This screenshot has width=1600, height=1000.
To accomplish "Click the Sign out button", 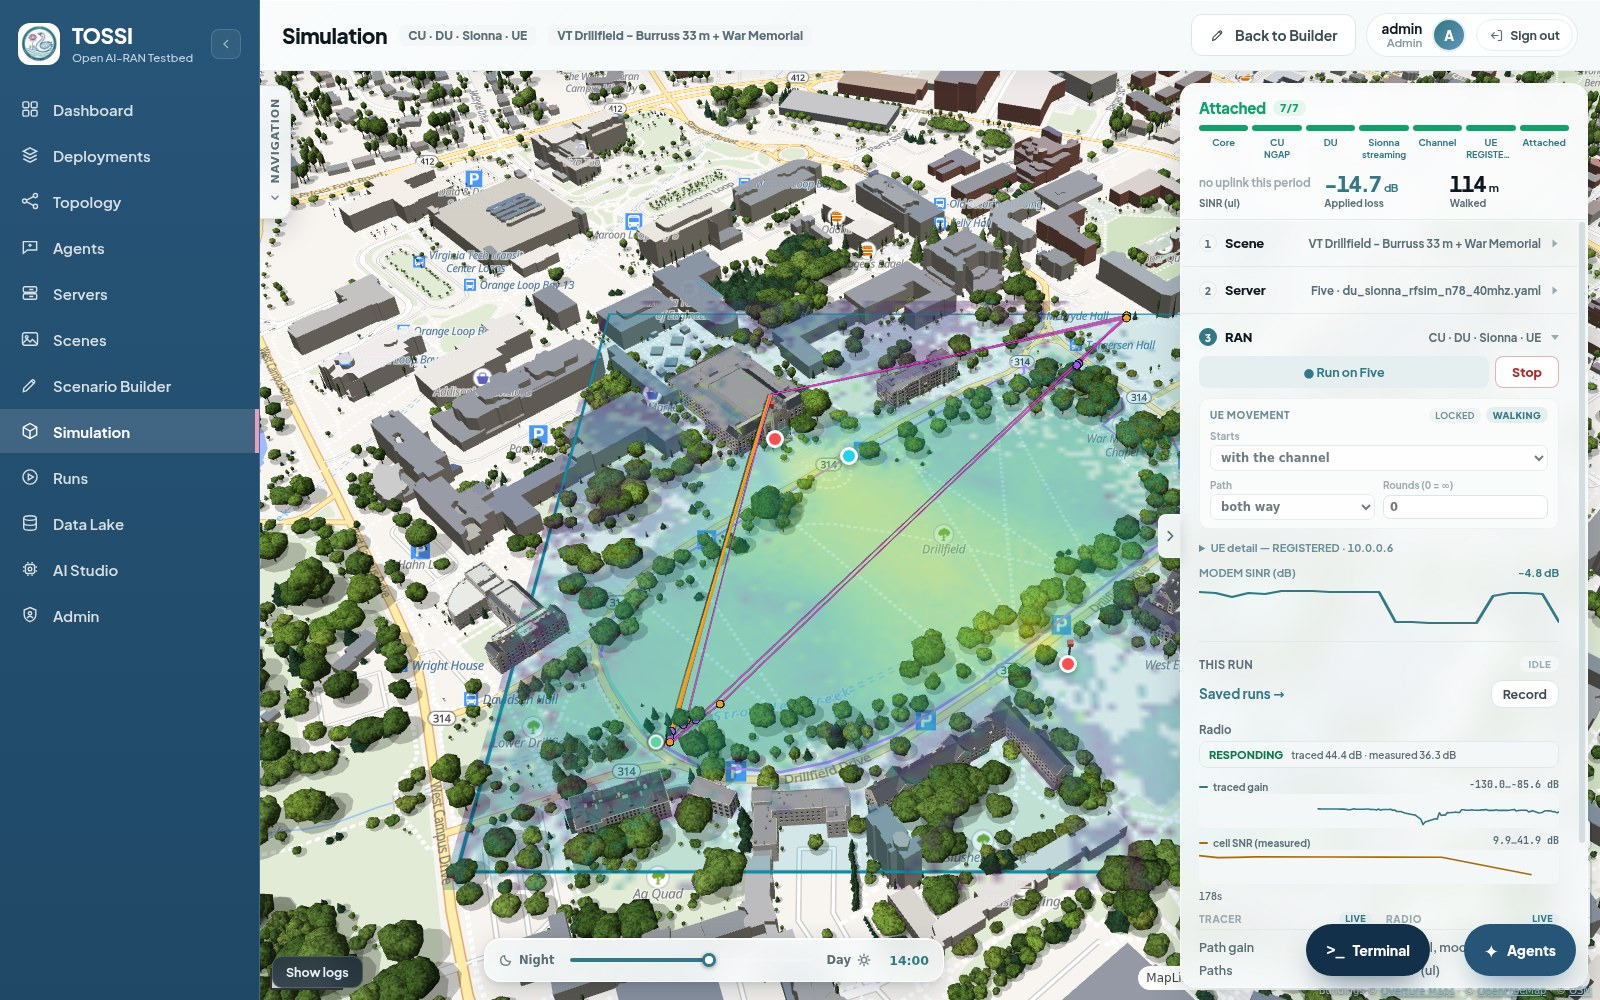I will pos(1525,36).
